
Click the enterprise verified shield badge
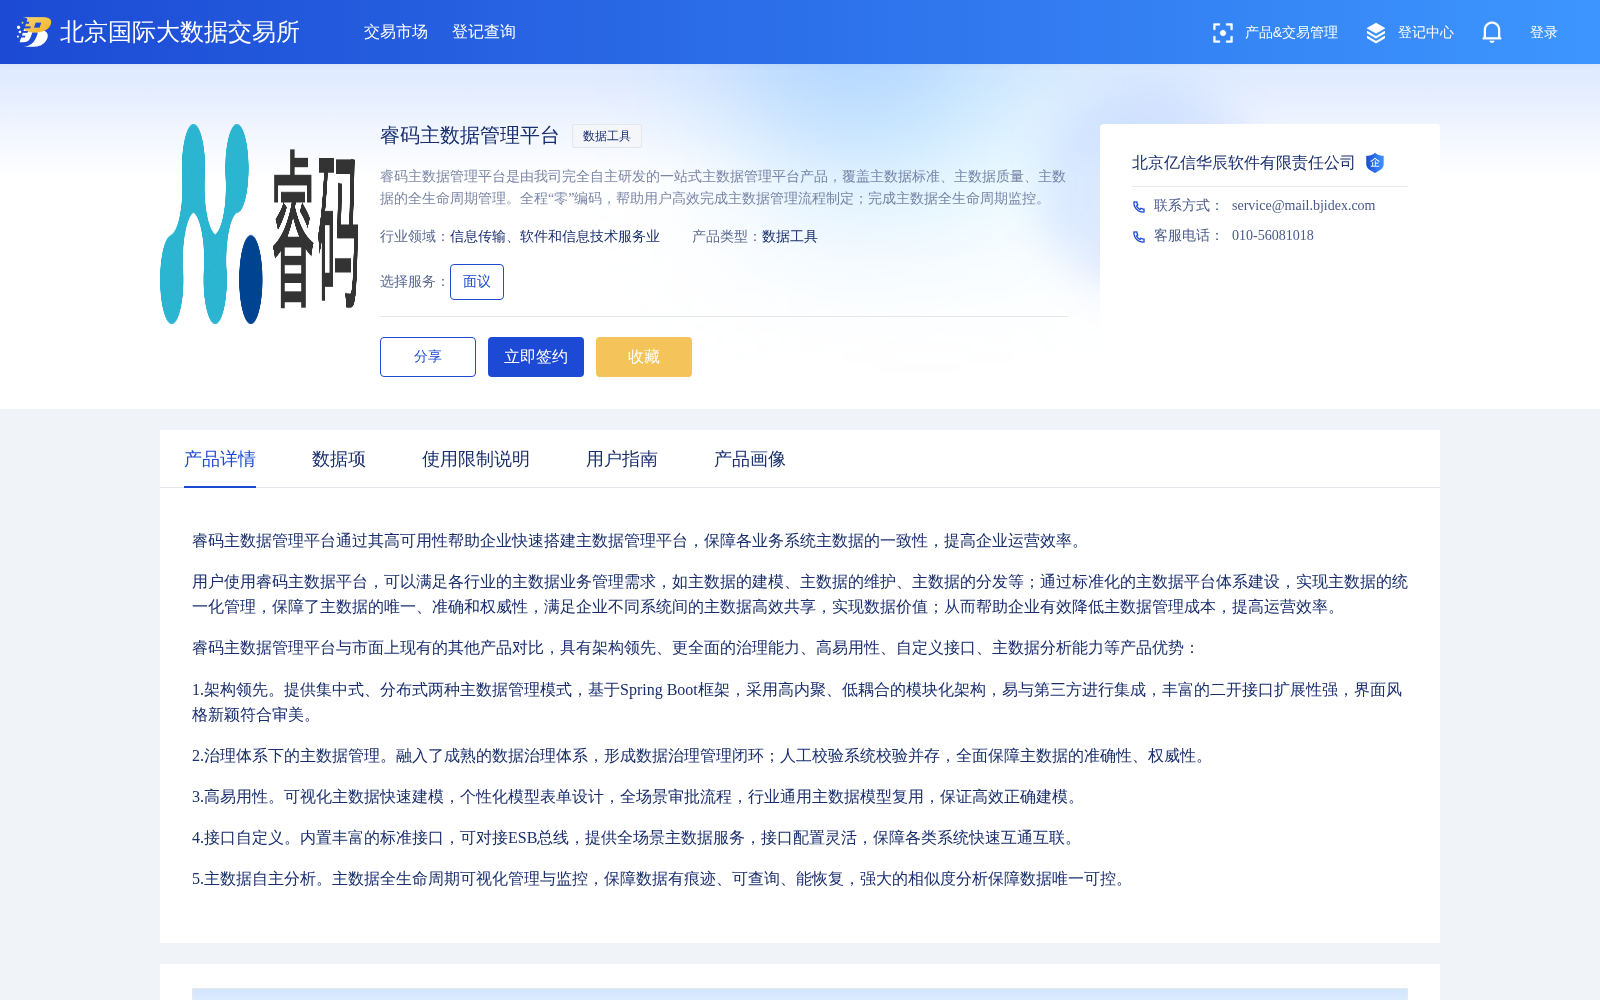point(1375,163)
